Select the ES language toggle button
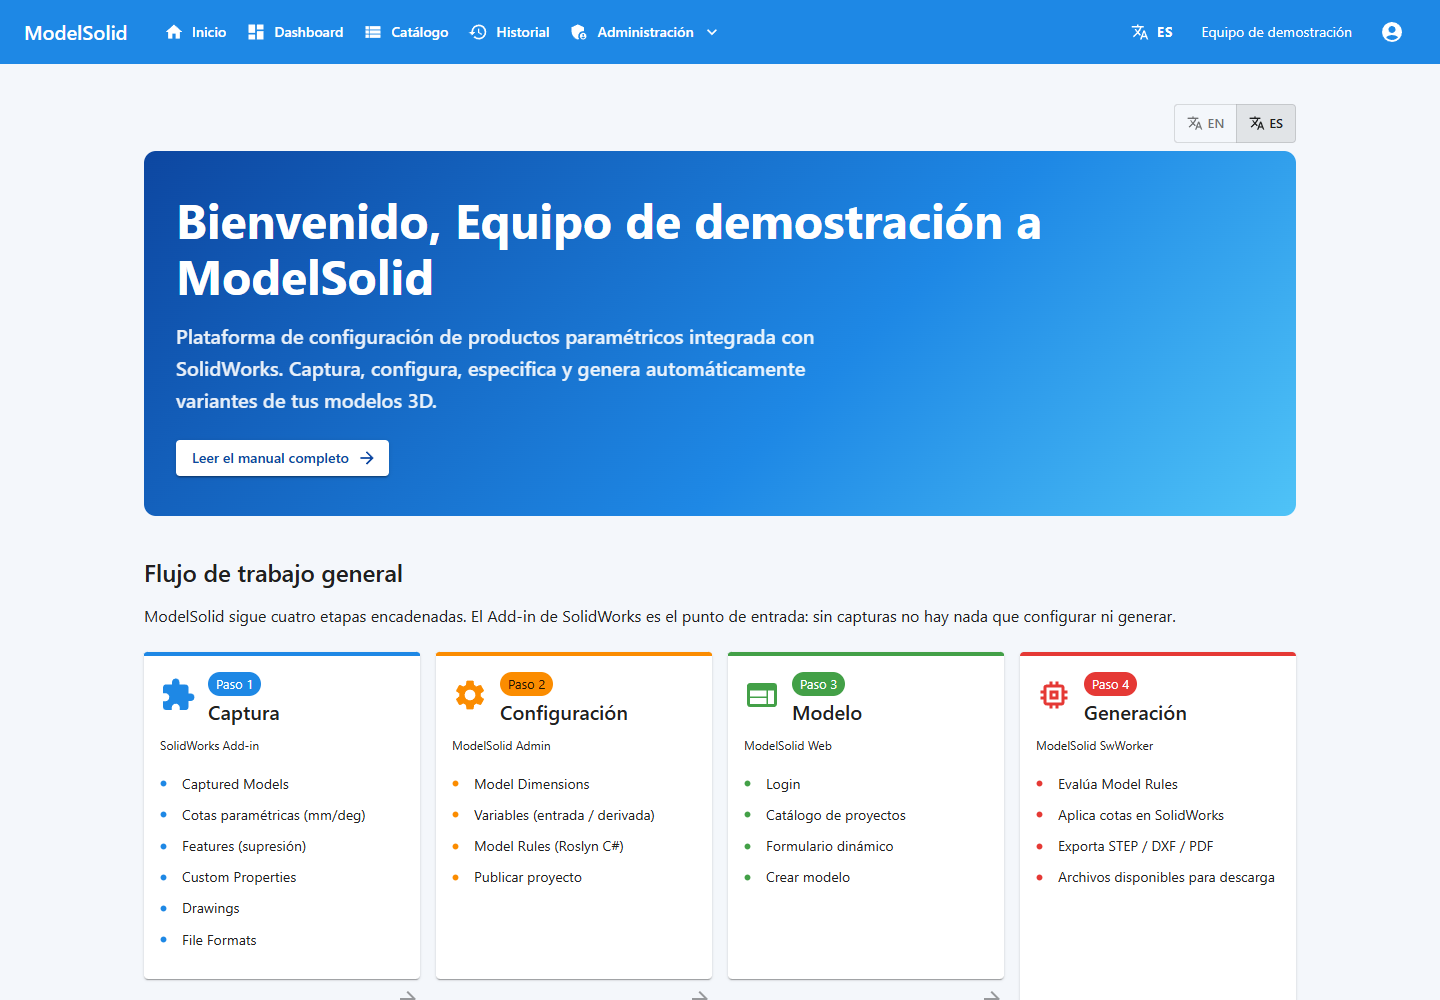Screen dimensions: 1440x1000 tap(1266, 123)
